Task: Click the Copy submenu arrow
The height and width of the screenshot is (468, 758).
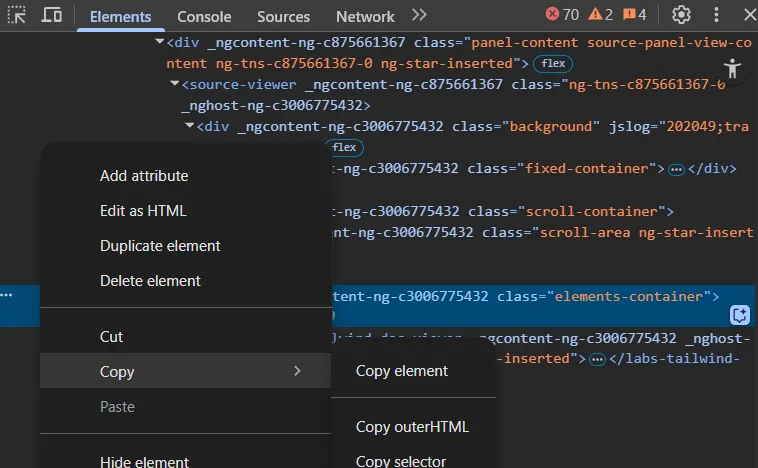Action: (x=297, y=371)
